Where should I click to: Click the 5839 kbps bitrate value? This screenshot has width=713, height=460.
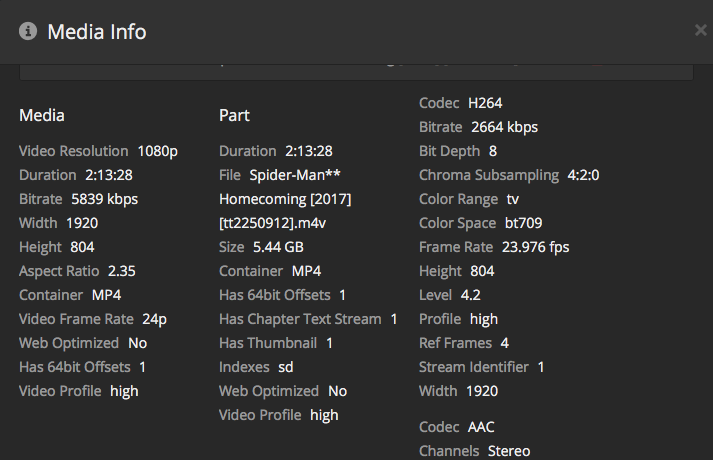pos(104,199)
